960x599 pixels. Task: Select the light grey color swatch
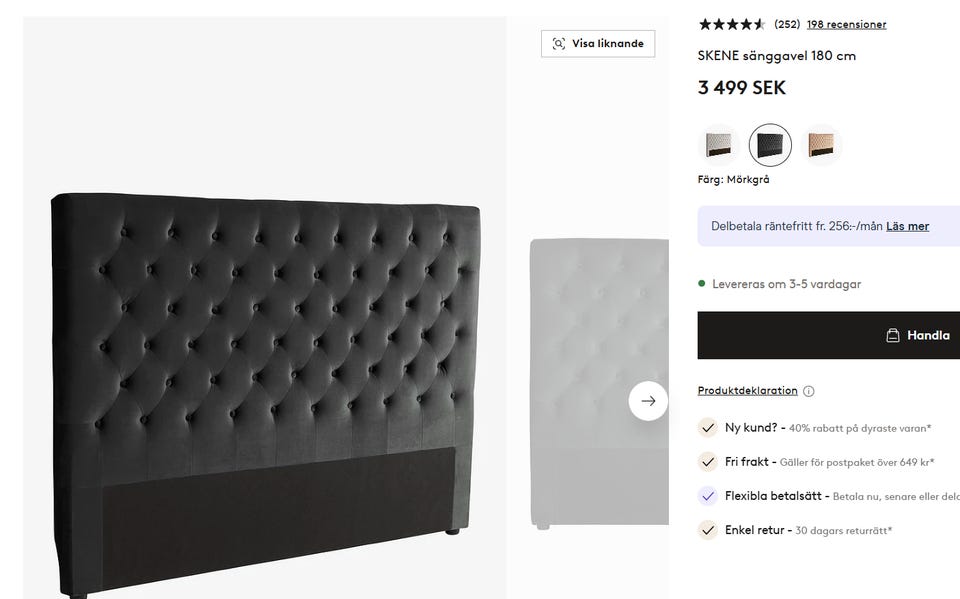717,145
